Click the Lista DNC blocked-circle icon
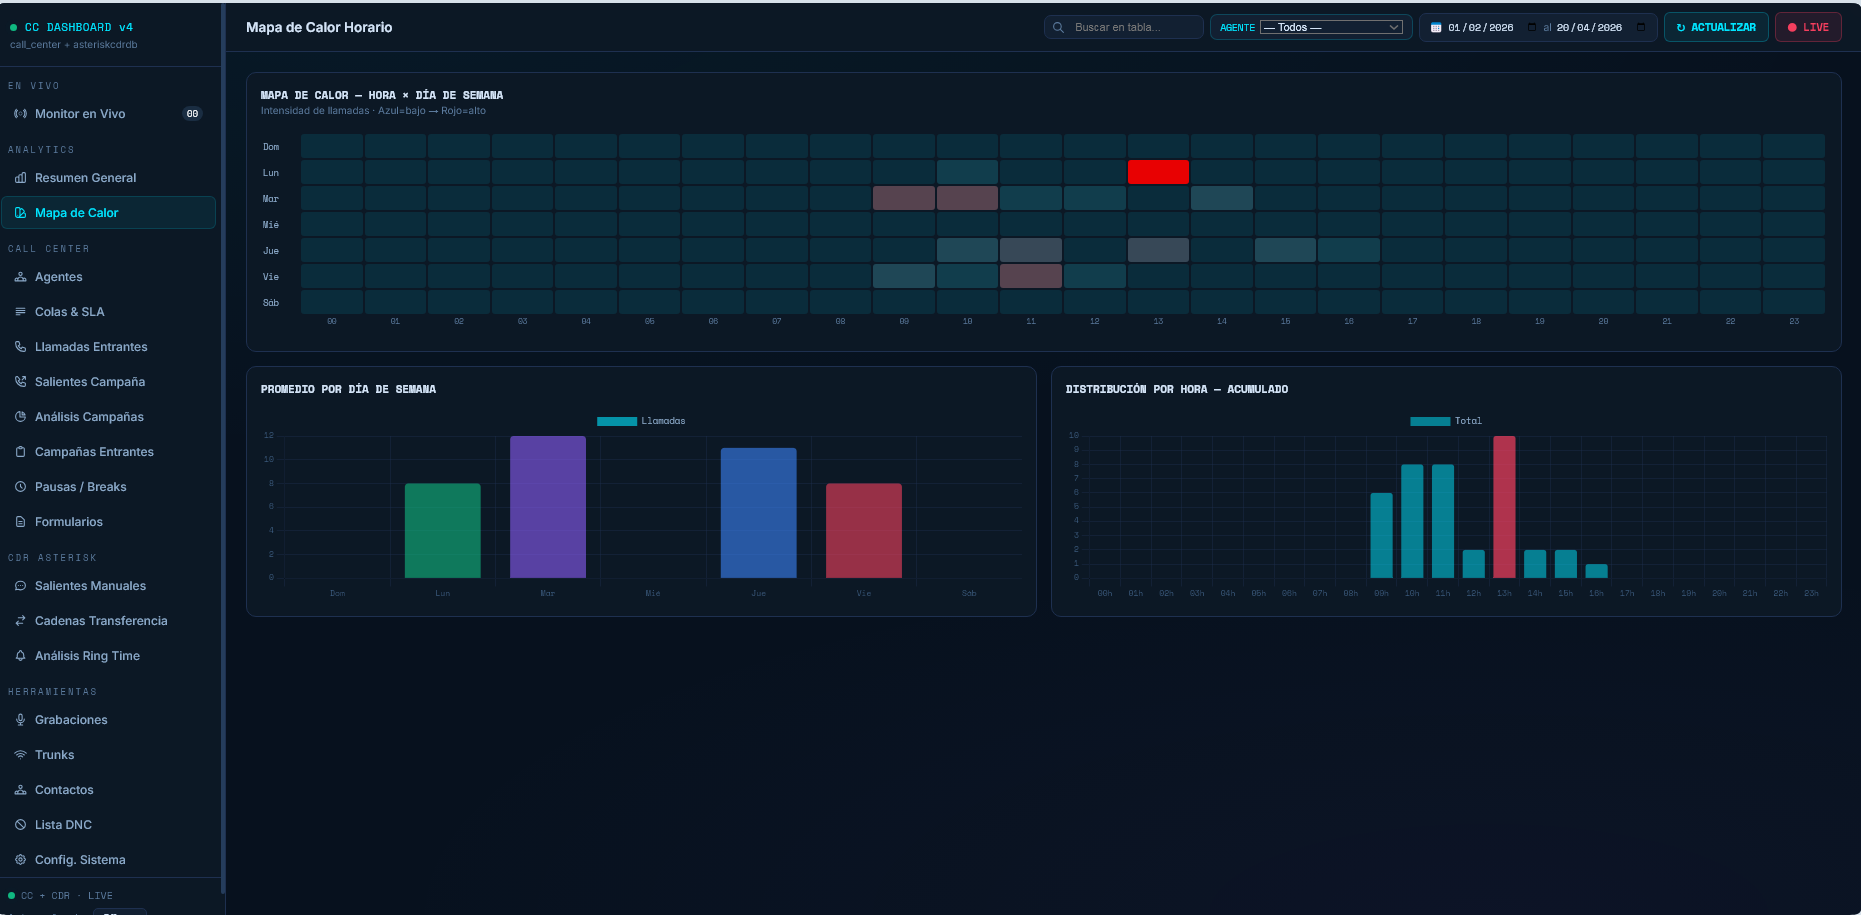Viewport: 1861px width, 915px height. click(x=20, y=825)
